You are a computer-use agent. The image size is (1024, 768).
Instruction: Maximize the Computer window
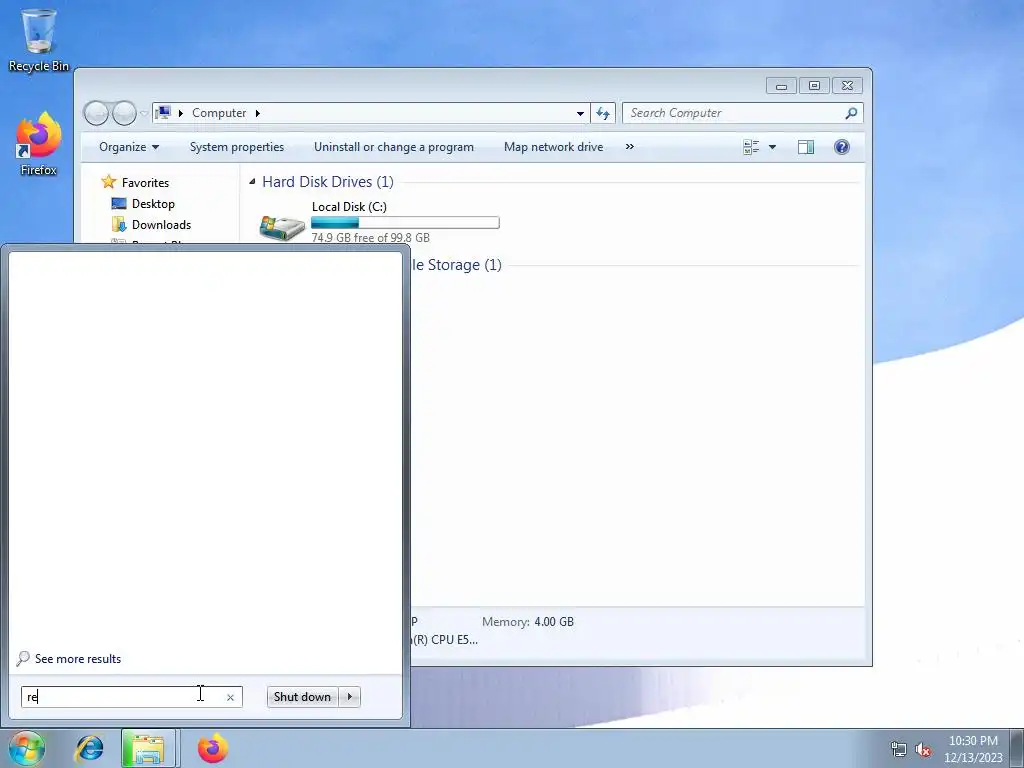click(x=814, y=86)
